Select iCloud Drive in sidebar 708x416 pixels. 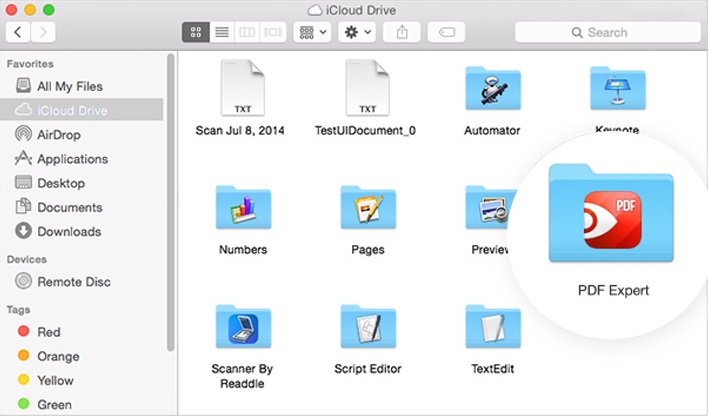(81, 110)
